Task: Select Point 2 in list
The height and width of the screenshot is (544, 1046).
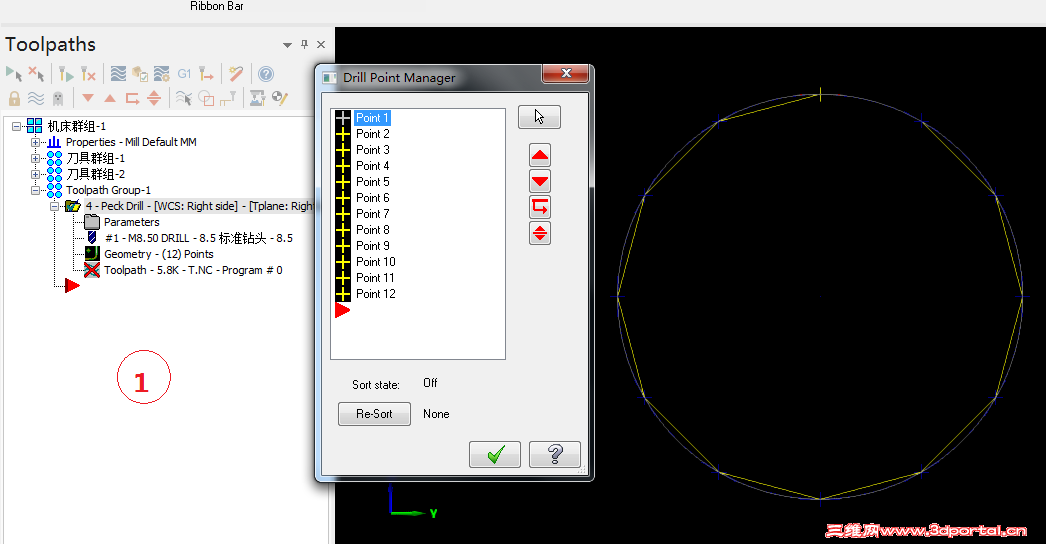Action: click(372, 134)
